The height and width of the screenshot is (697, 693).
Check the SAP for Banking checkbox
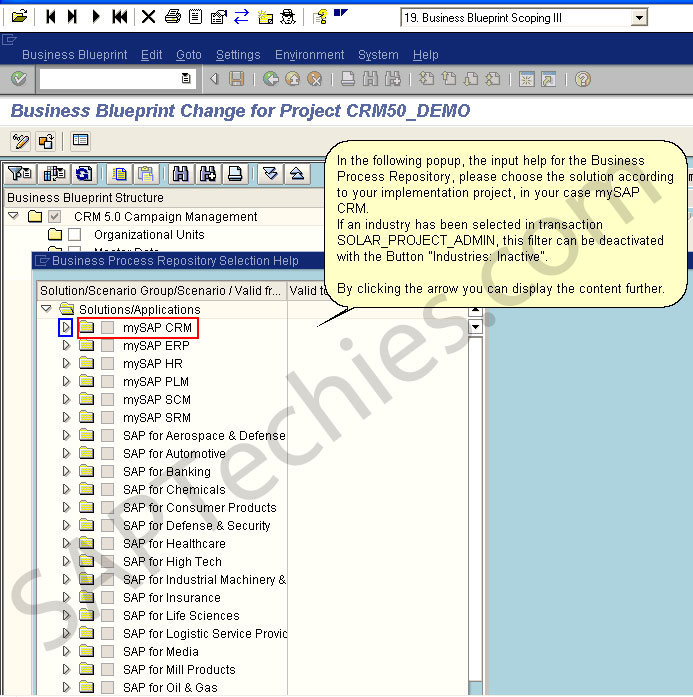(x=107, y=472)
